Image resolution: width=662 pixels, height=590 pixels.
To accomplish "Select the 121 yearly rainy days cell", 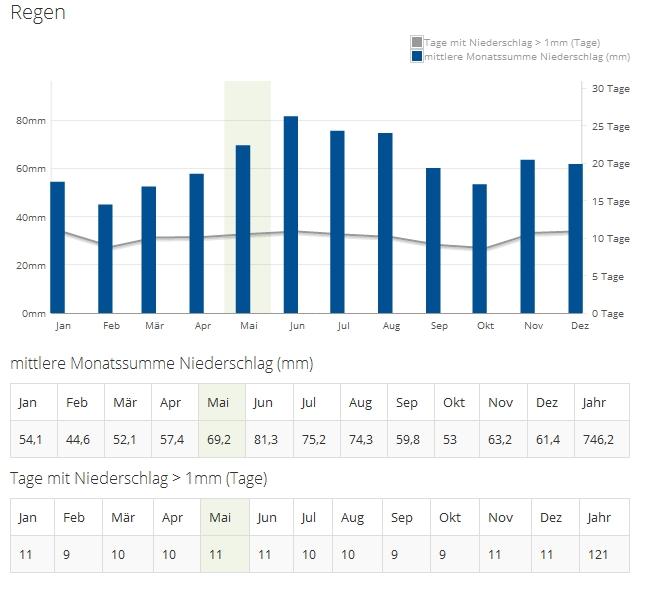I will click(597, 554).
